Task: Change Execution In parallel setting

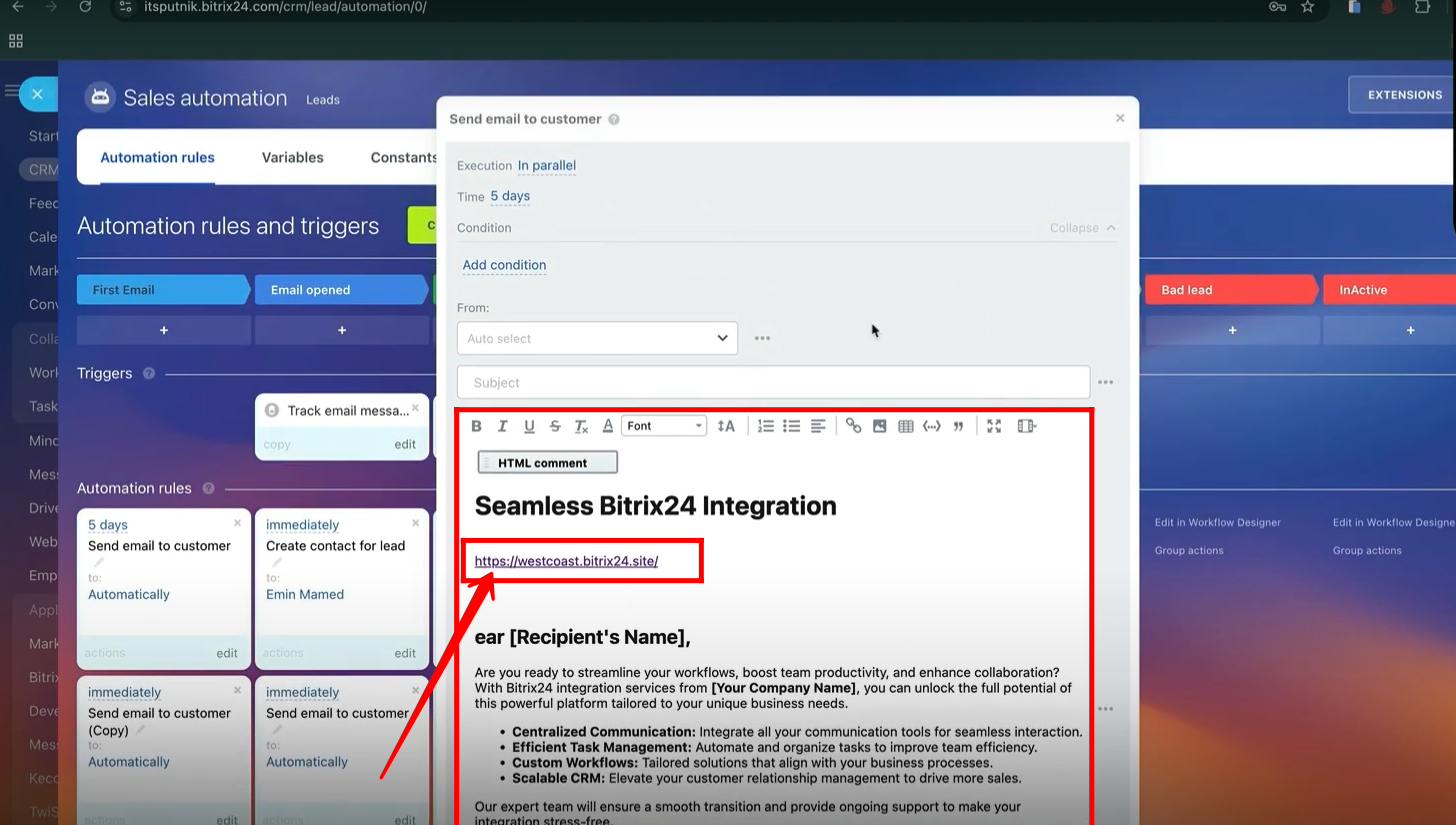Action: (546, 165)
